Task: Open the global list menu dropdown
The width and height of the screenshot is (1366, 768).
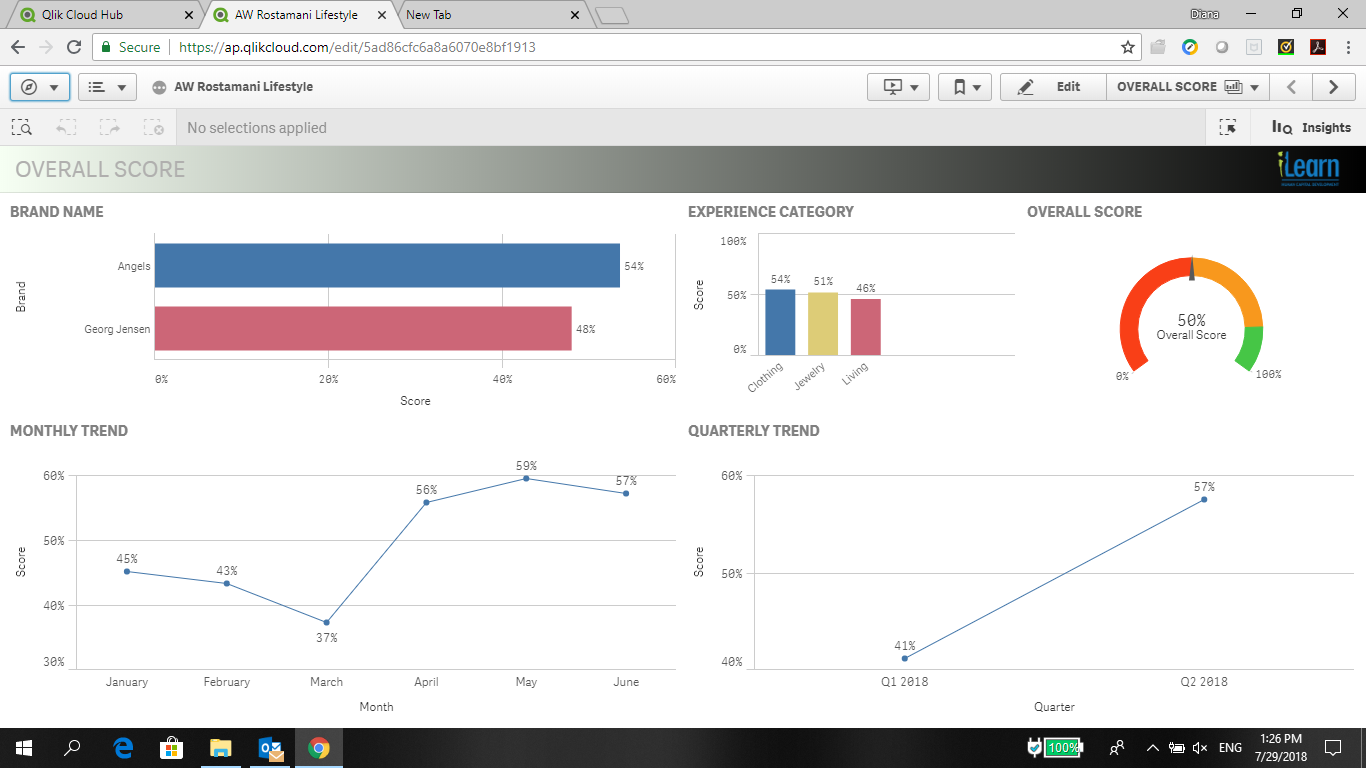Action: pyautogui.click(x=107, y=87)
